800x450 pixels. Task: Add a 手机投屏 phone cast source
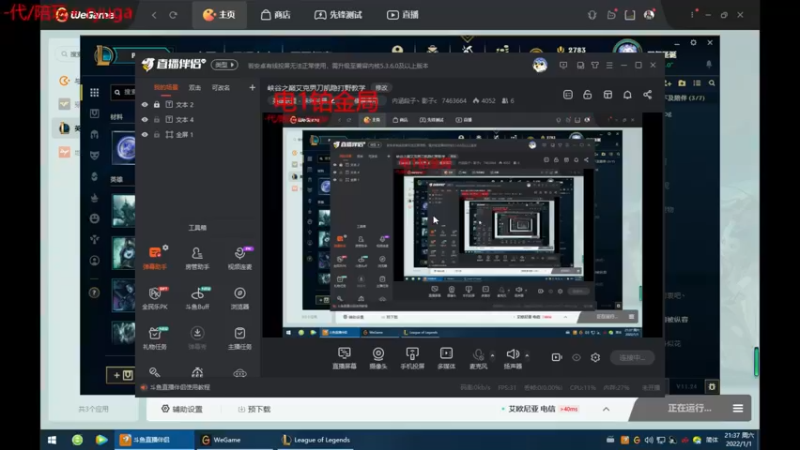tap(412, 358)
